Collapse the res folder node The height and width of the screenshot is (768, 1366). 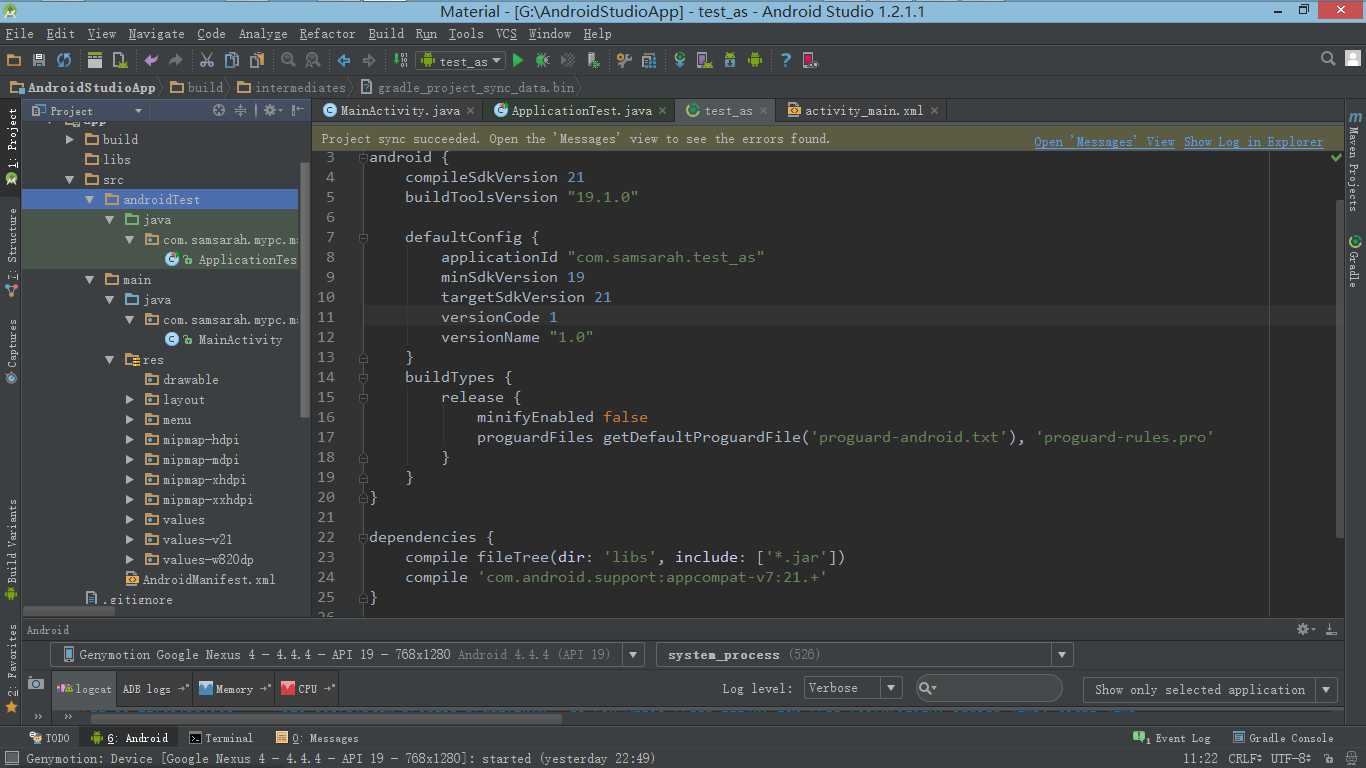click(x=110, y=359)
